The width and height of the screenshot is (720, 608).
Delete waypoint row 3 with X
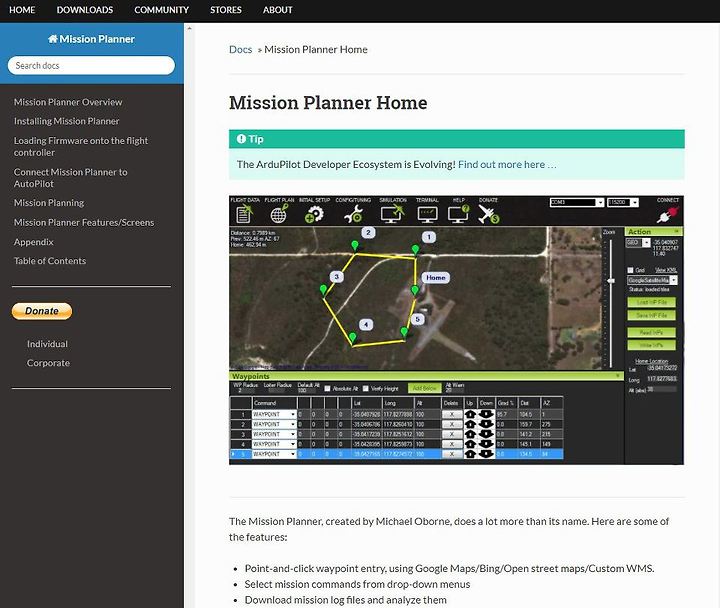452,434
